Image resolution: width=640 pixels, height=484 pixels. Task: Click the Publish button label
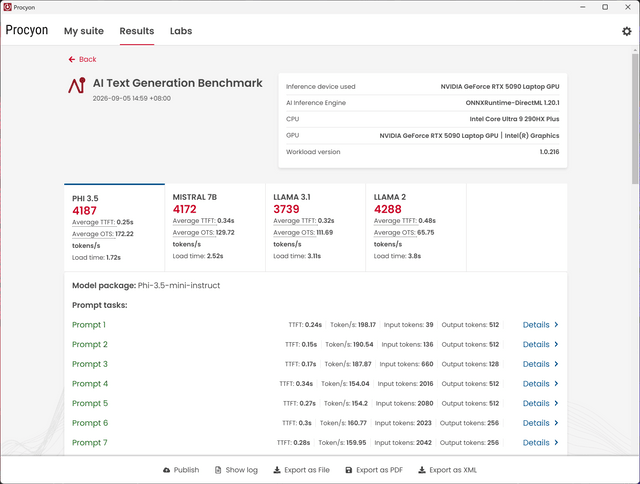(187, 470)
